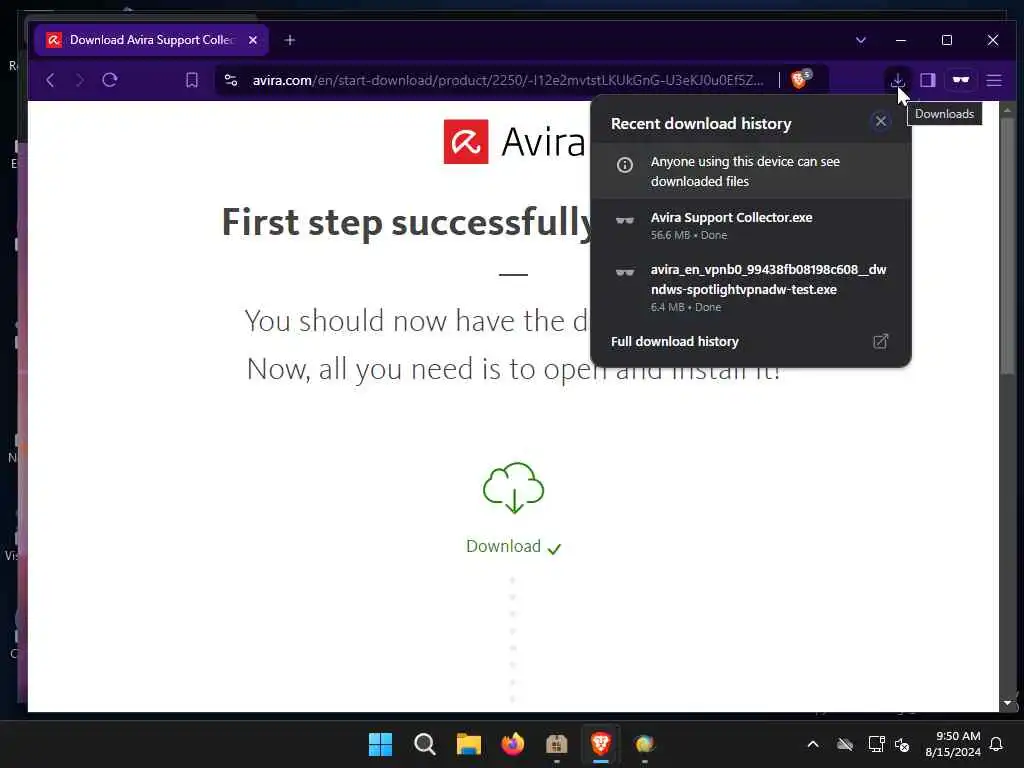This screenshot has width=1024, height=768.
Task: Go back using the browser back arrow
Action: 50,80
